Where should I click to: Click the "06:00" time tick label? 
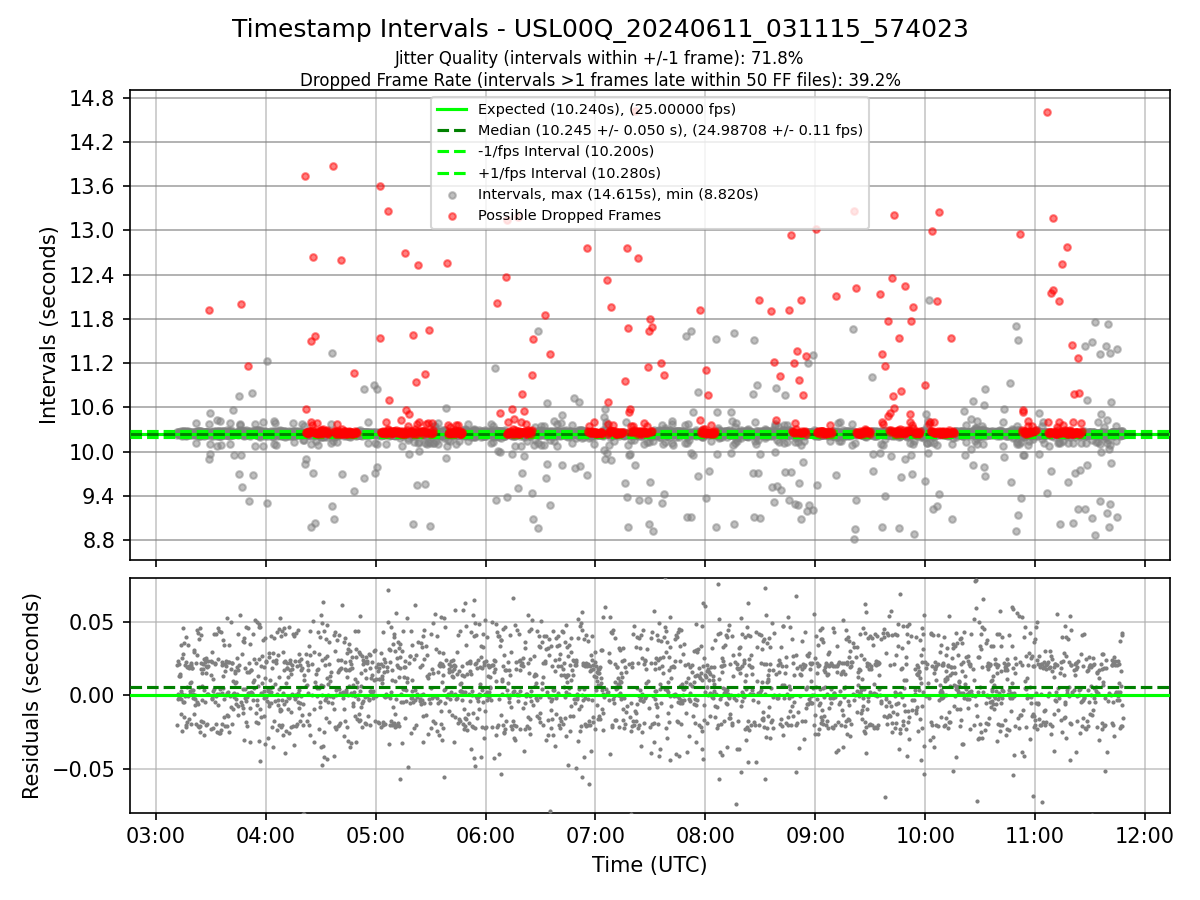(485, 834)
